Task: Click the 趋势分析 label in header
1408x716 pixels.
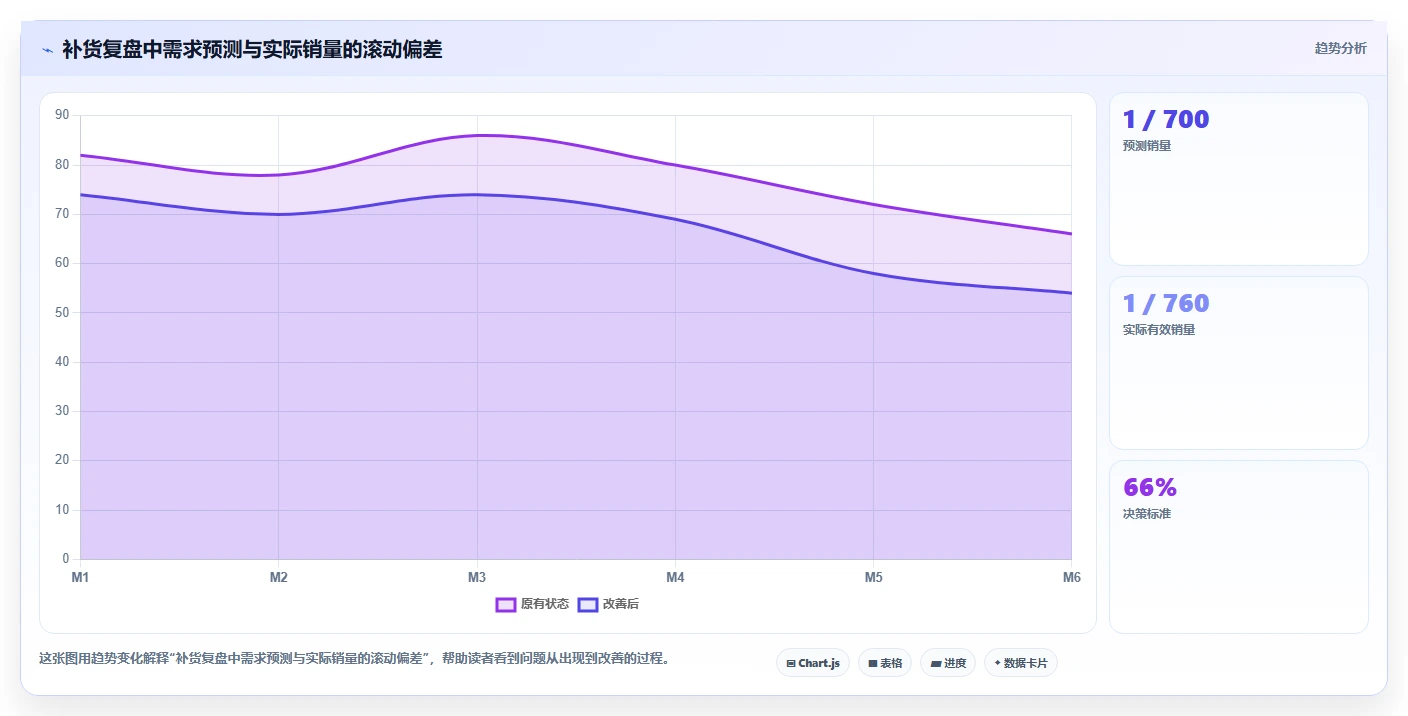Action: click(1341, 49)
